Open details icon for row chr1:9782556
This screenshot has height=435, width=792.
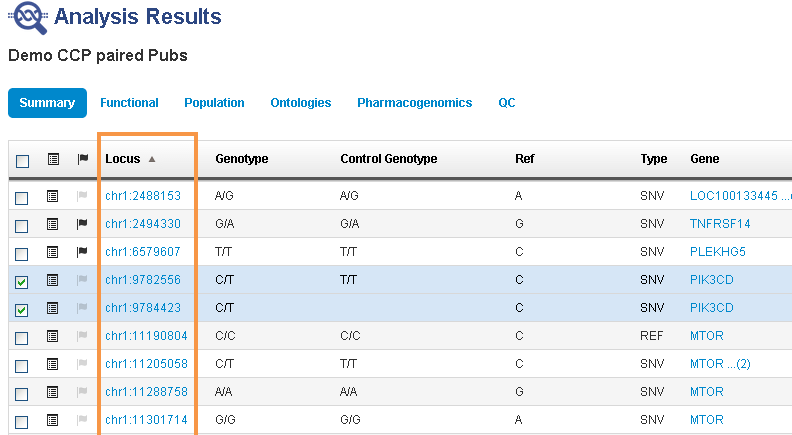click(53, 281)
